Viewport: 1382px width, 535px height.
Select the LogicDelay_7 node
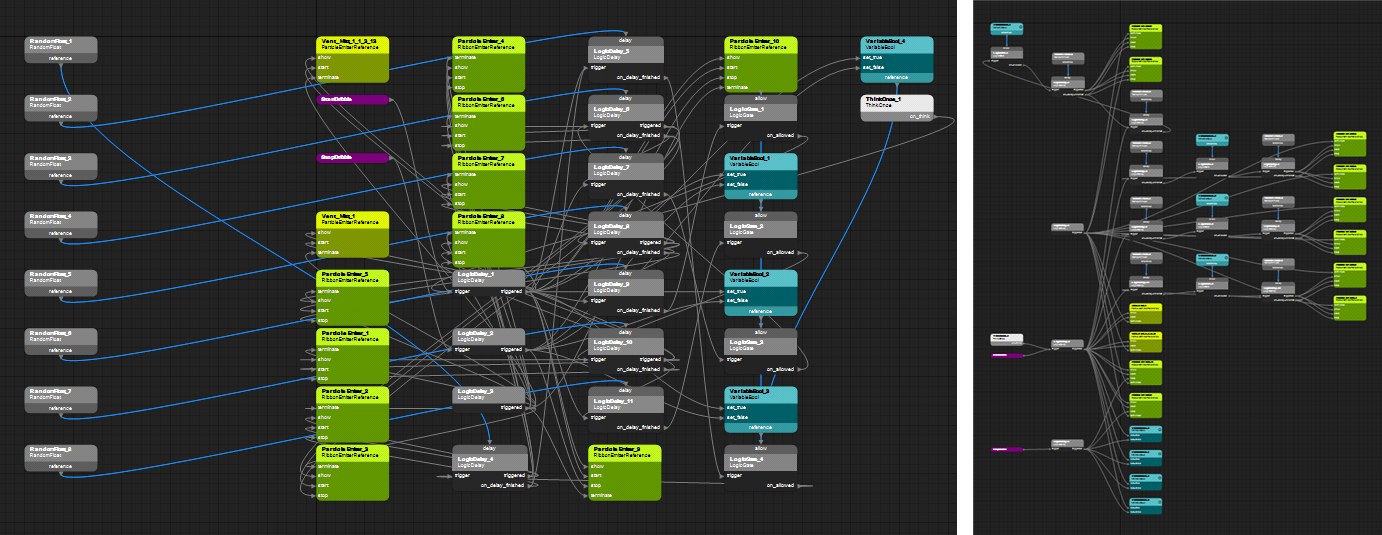625,176
